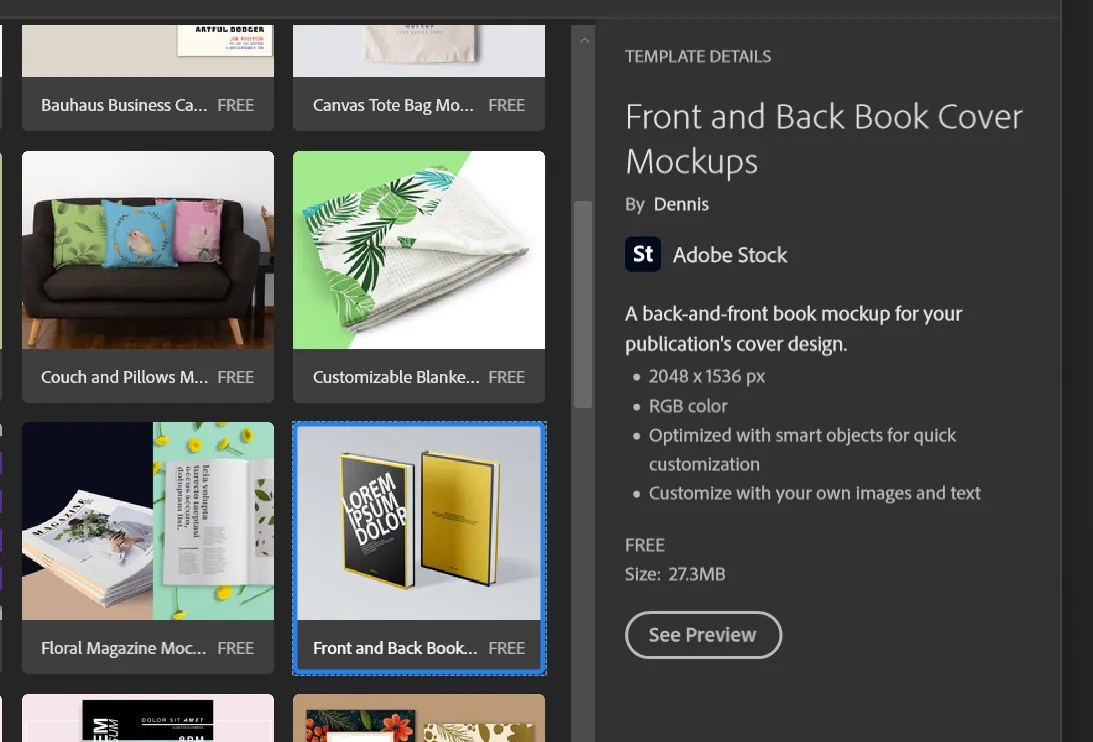Viewport: 1093px width, 742px height.
Task: Click the 'Front and Back Book Cover Mockups' title
Action: point(824,139)
